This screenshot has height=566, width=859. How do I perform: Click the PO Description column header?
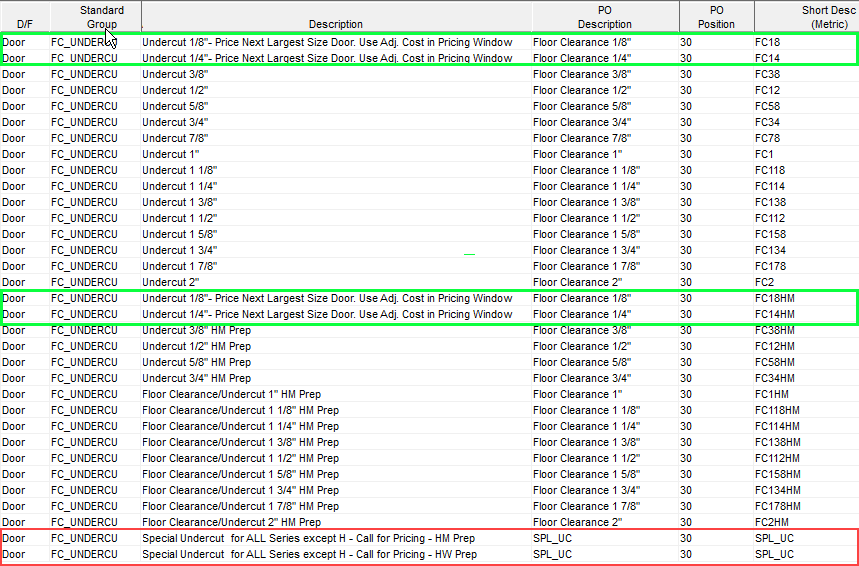click(605, 16)
